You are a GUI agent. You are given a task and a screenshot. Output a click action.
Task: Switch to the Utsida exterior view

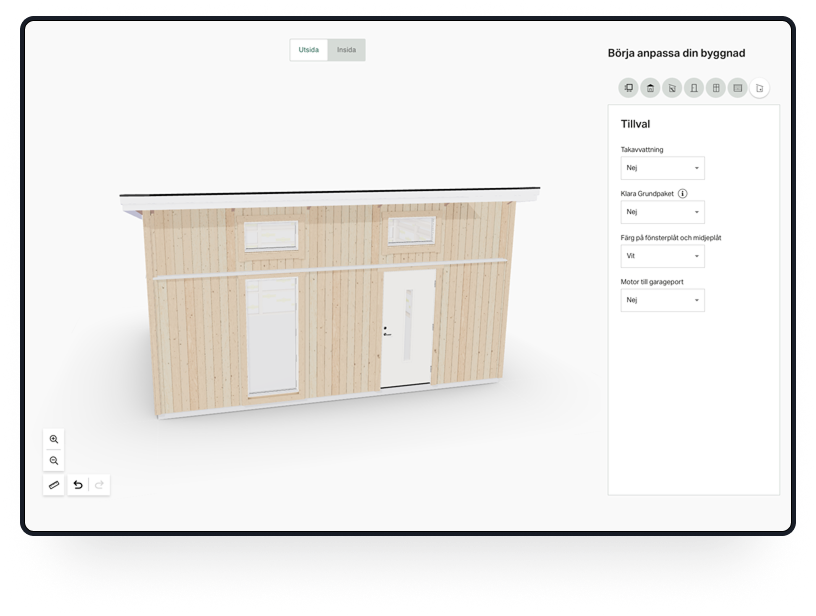[x=309, y=50]
